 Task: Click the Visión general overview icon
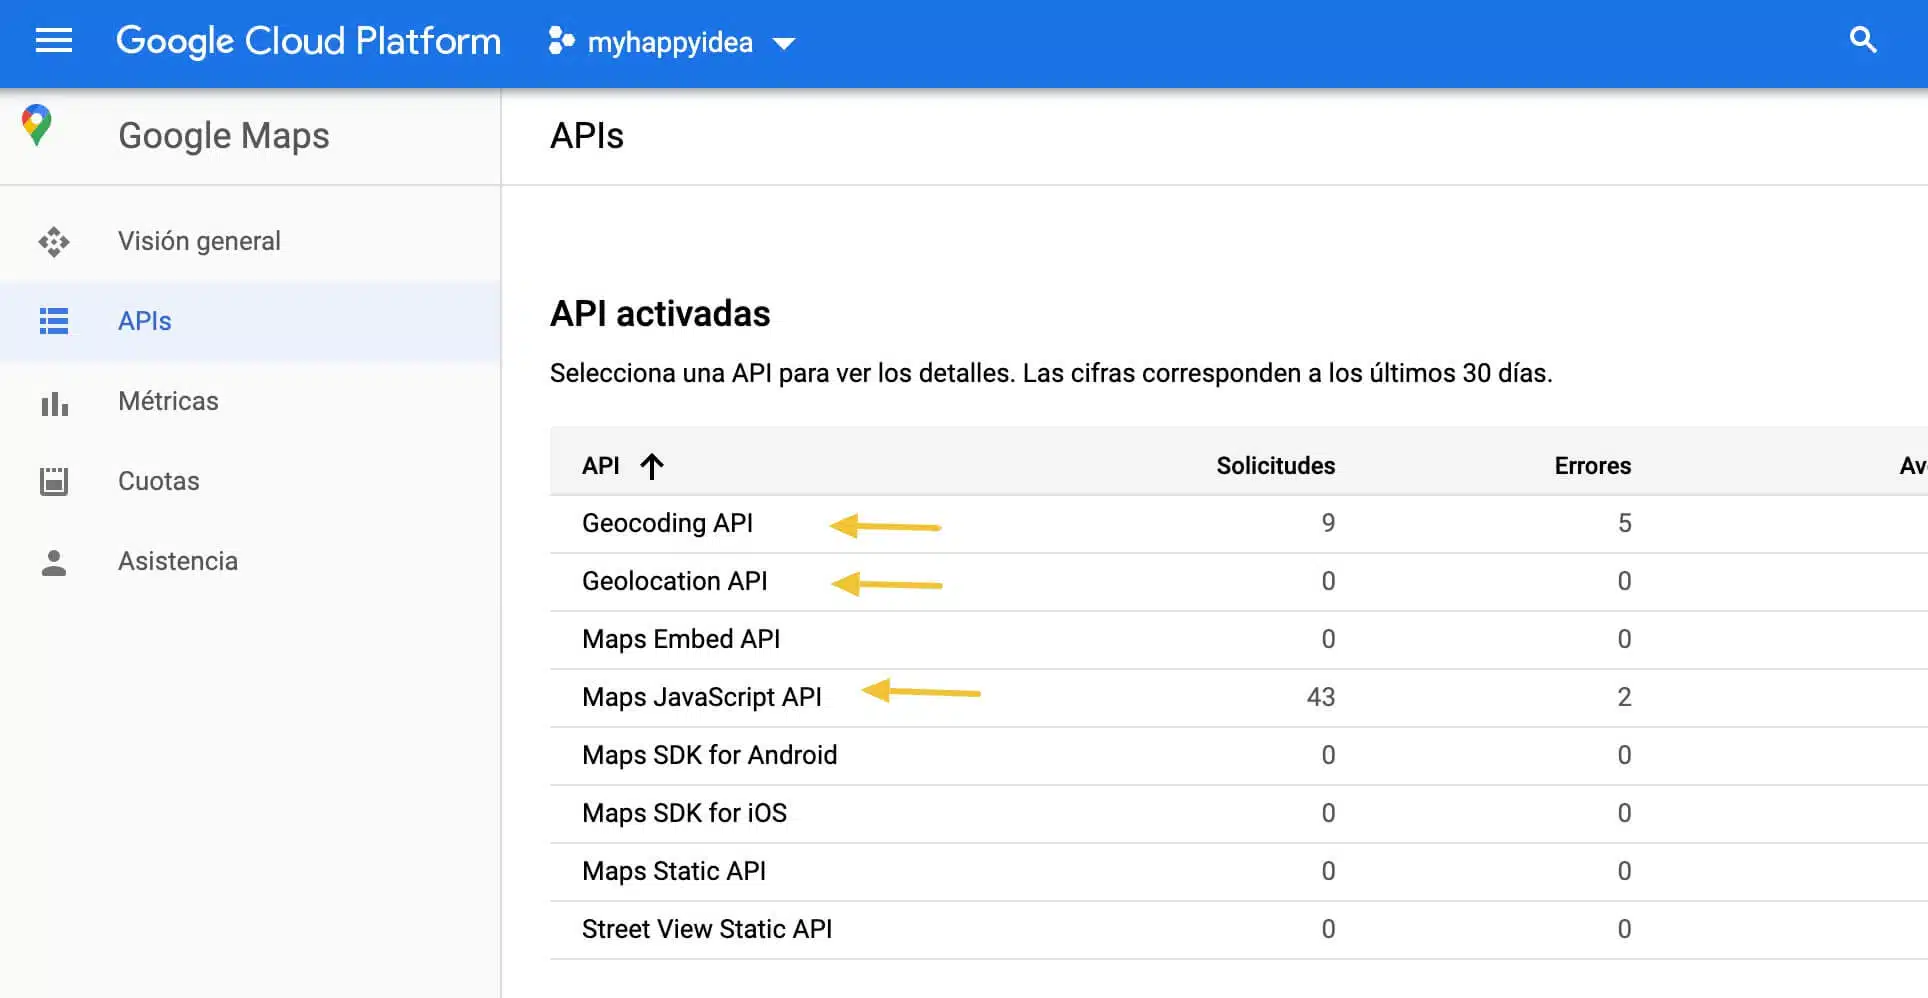coord(54,242)
